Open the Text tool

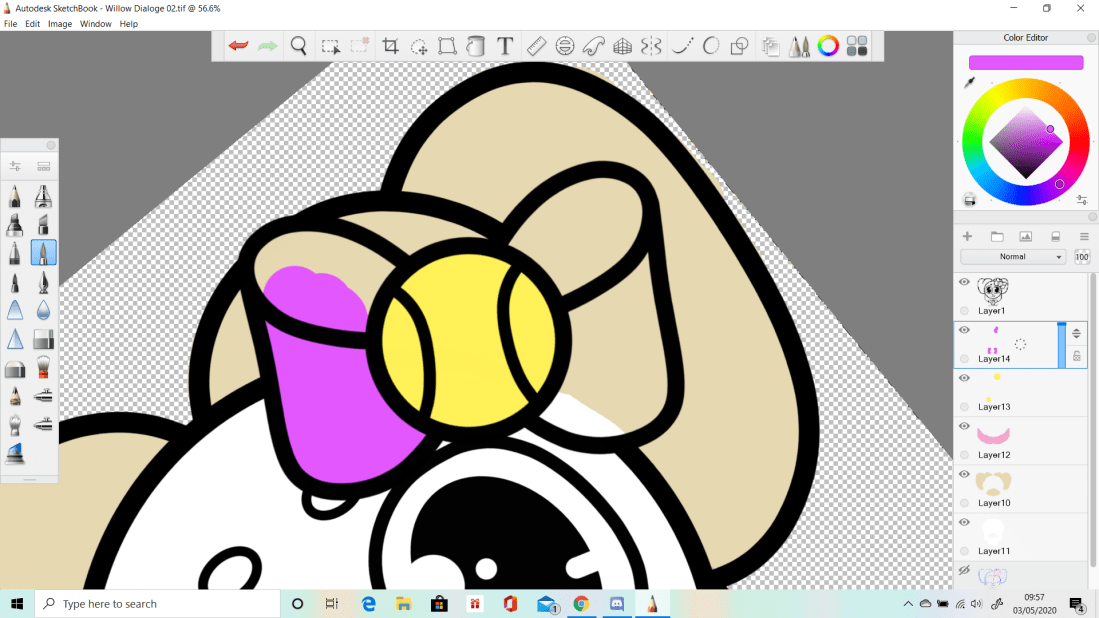tap(505, 45)
